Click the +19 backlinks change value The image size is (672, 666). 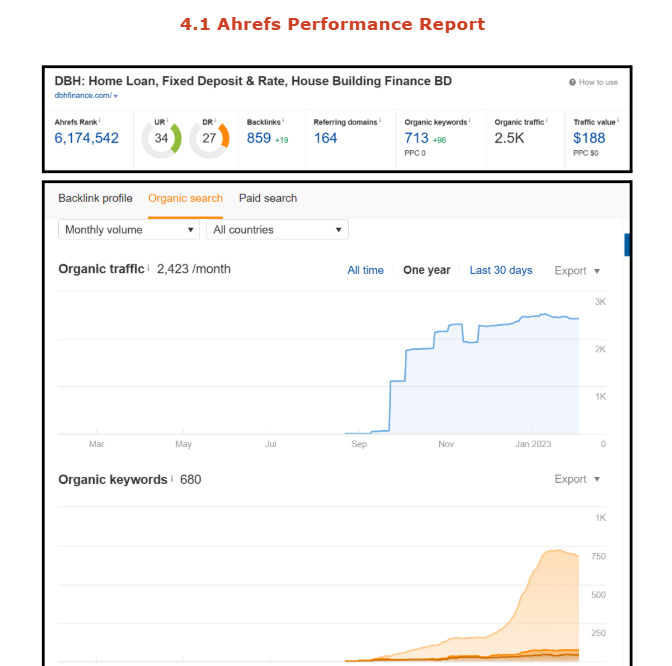click(282, 140)
